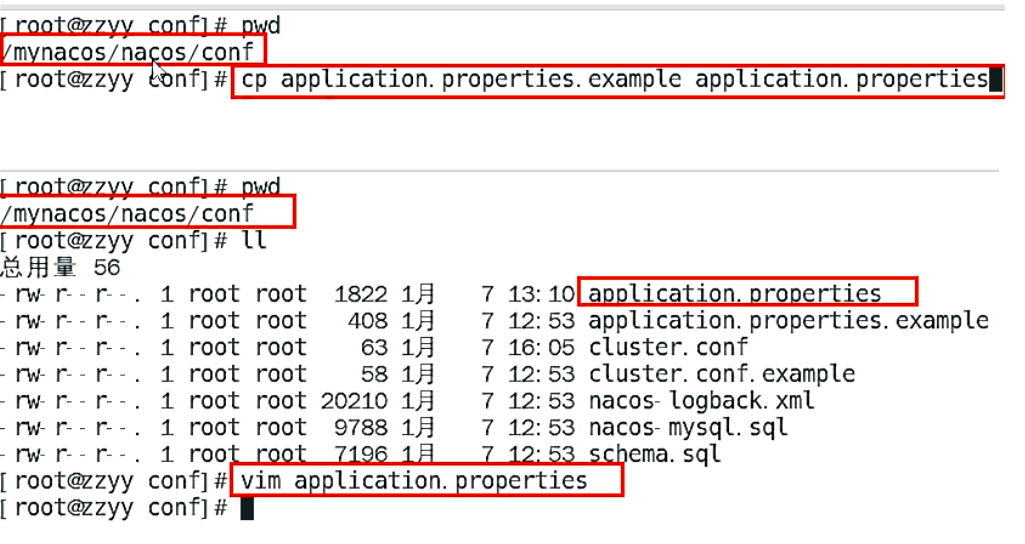Click the ll command on the prompt
The height and width of the screenshot is (544, 1025).
coord(254,240)
